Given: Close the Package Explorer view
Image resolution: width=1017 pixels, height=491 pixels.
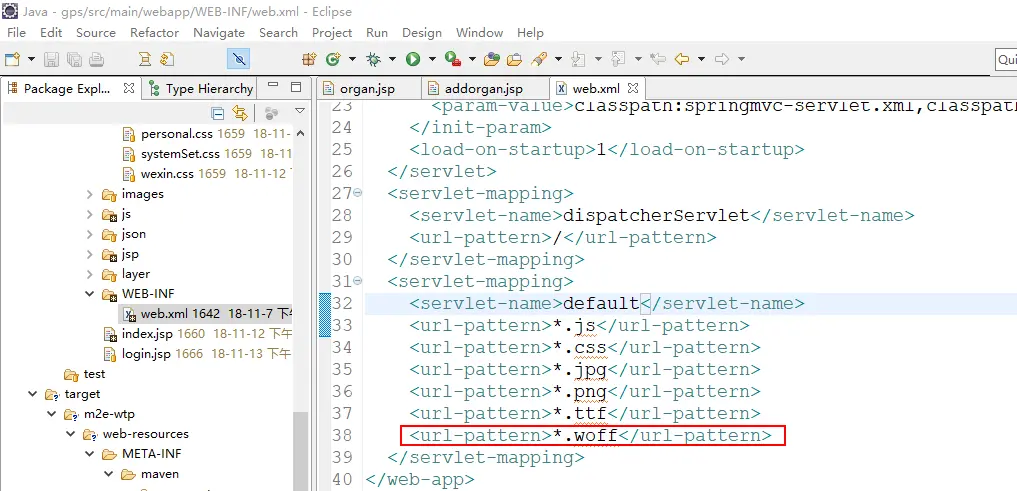Looking at the screenshot, I should [x=128, y=88].
